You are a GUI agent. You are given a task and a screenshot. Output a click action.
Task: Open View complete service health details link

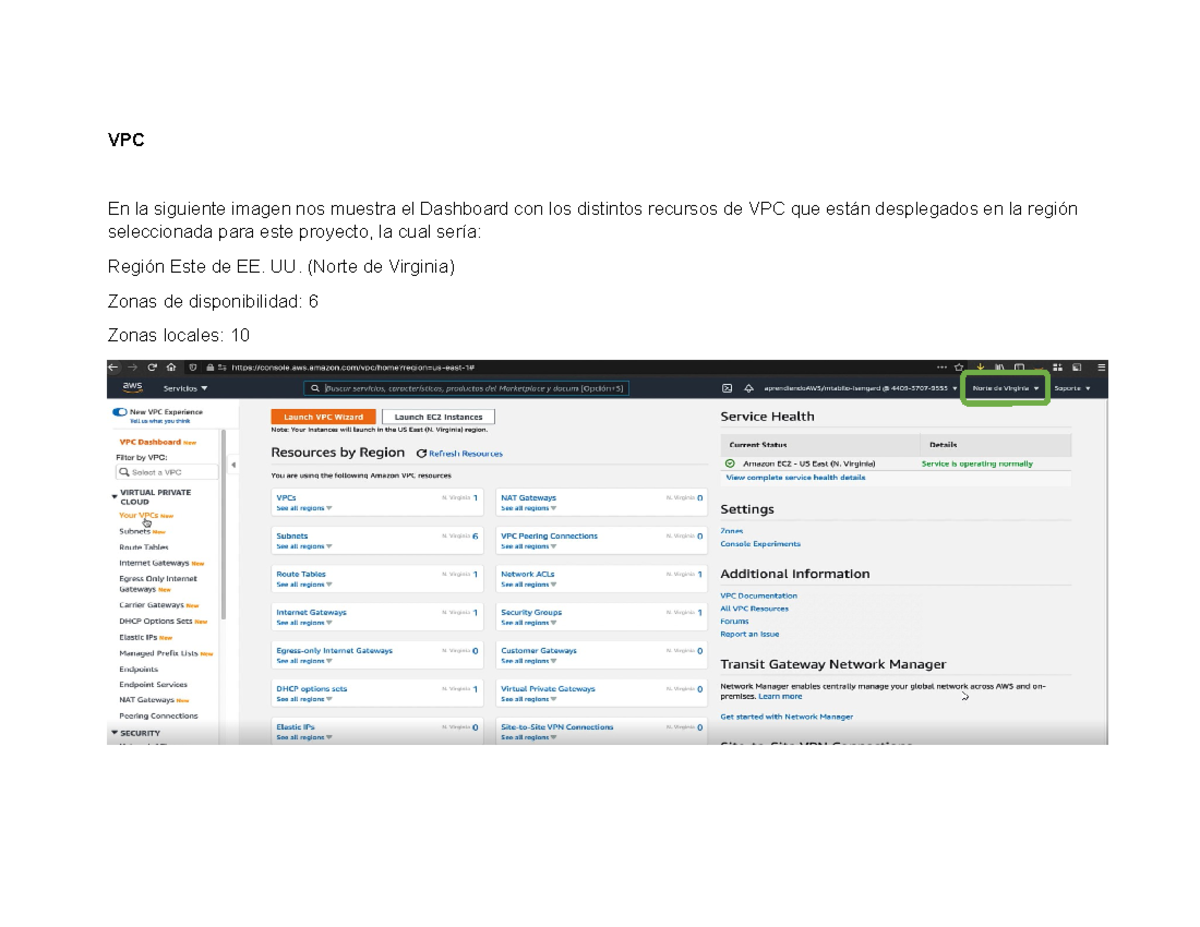tap(796, 478)
